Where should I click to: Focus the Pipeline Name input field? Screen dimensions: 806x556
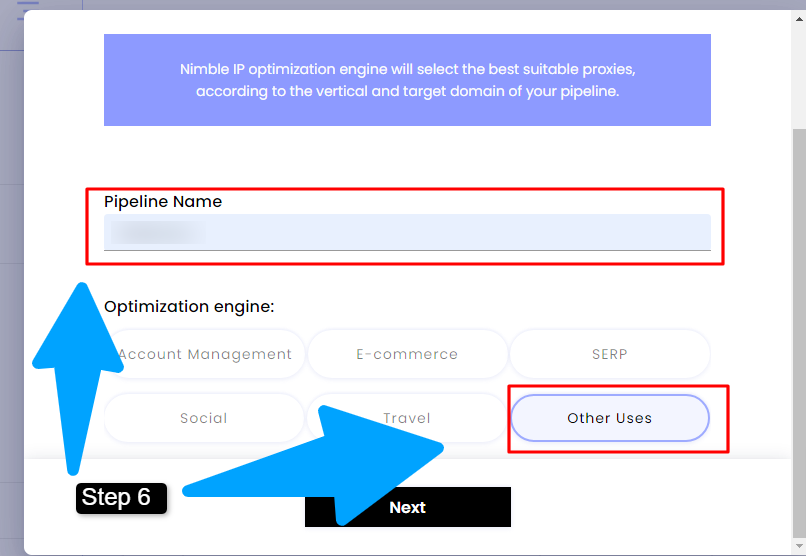(x=407, y=232)
